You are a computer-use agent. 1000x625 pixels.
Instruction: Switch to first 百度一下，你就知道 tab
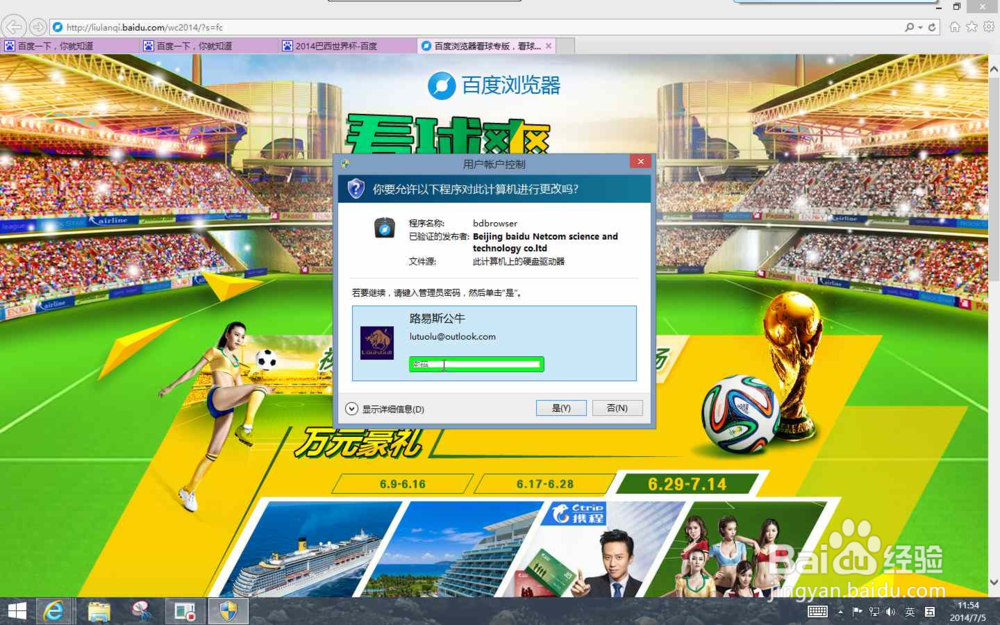click(x=70, y=46)
